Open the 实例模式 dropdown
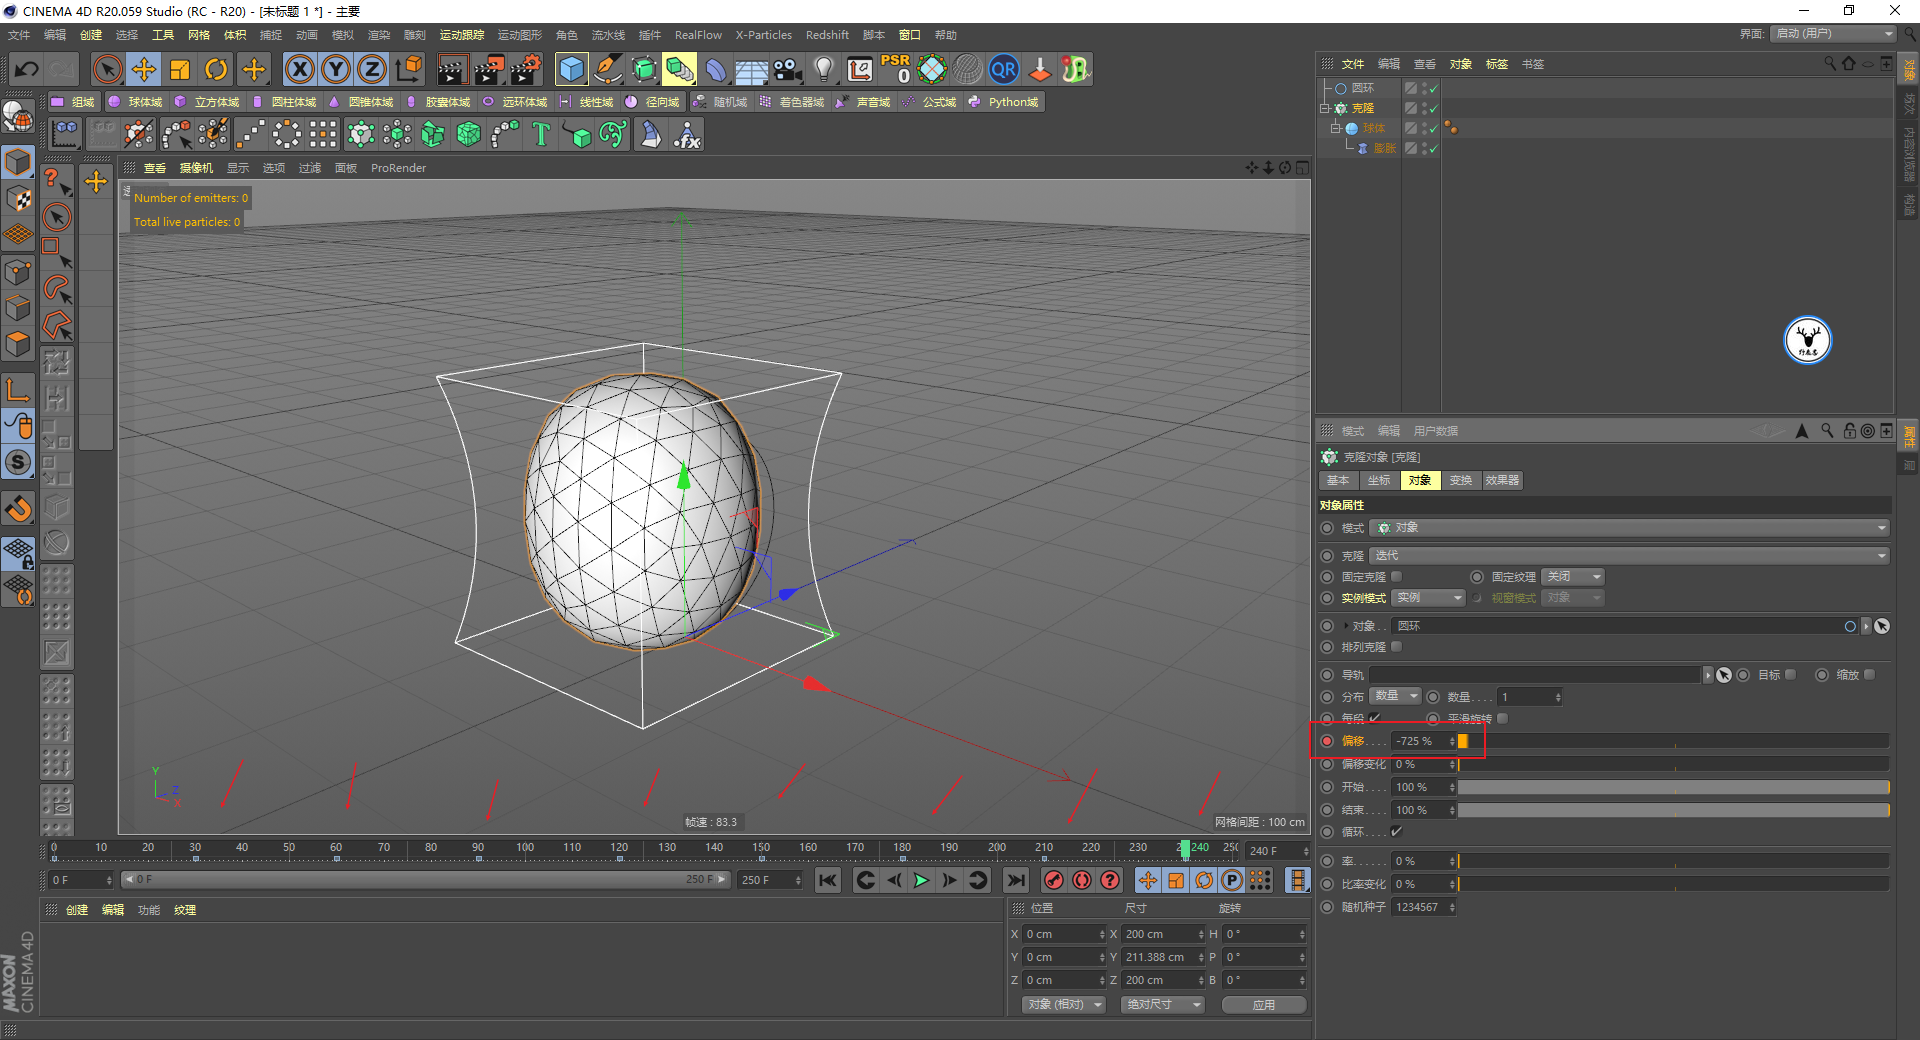This screenshot has height=1040, width=1920. tap(1428, 598)
